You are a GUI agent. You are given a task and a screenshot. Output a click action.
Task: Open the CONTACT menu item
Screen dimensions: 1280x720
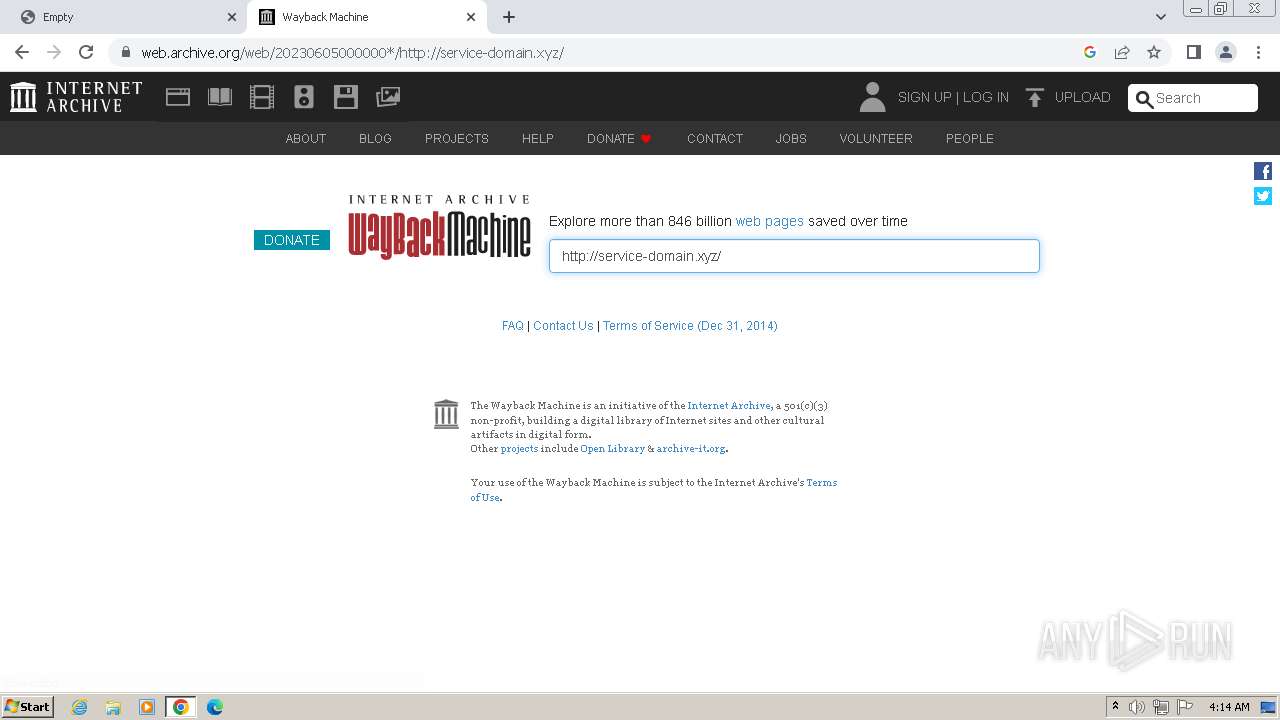click(x=715, y=138)
